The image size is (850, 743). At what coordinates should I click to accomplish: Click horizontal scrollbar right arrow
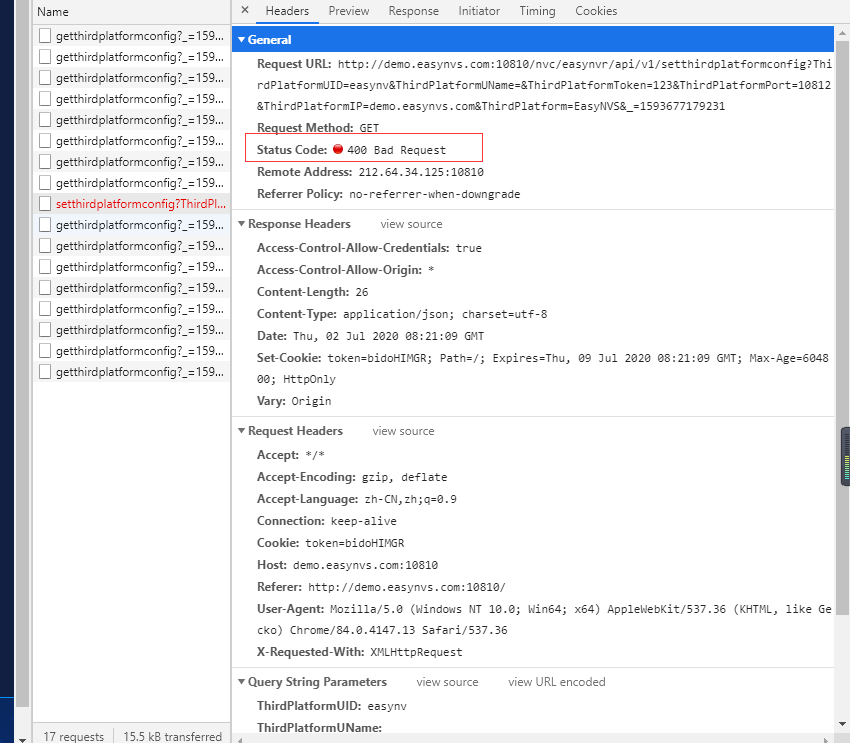coord(826,739)
